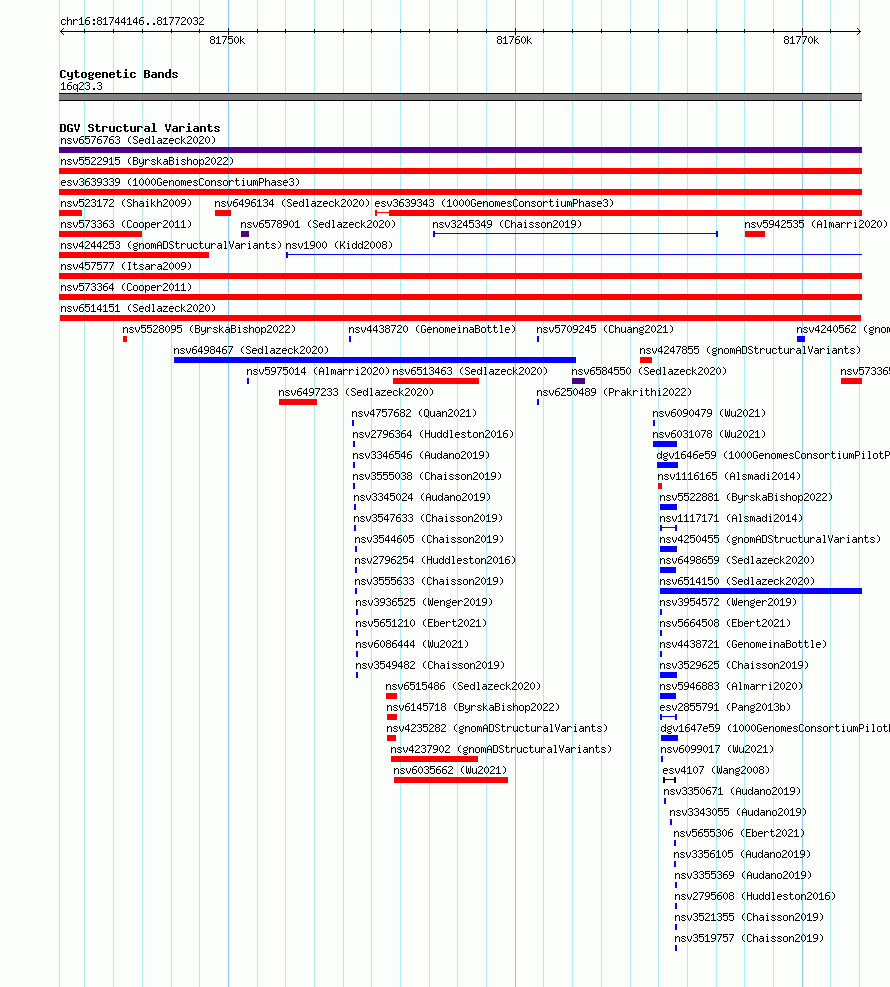Click nsv6145718 (ByrskaBishop2022) label
The image size is (890, 987).
(x=473, y=708)
